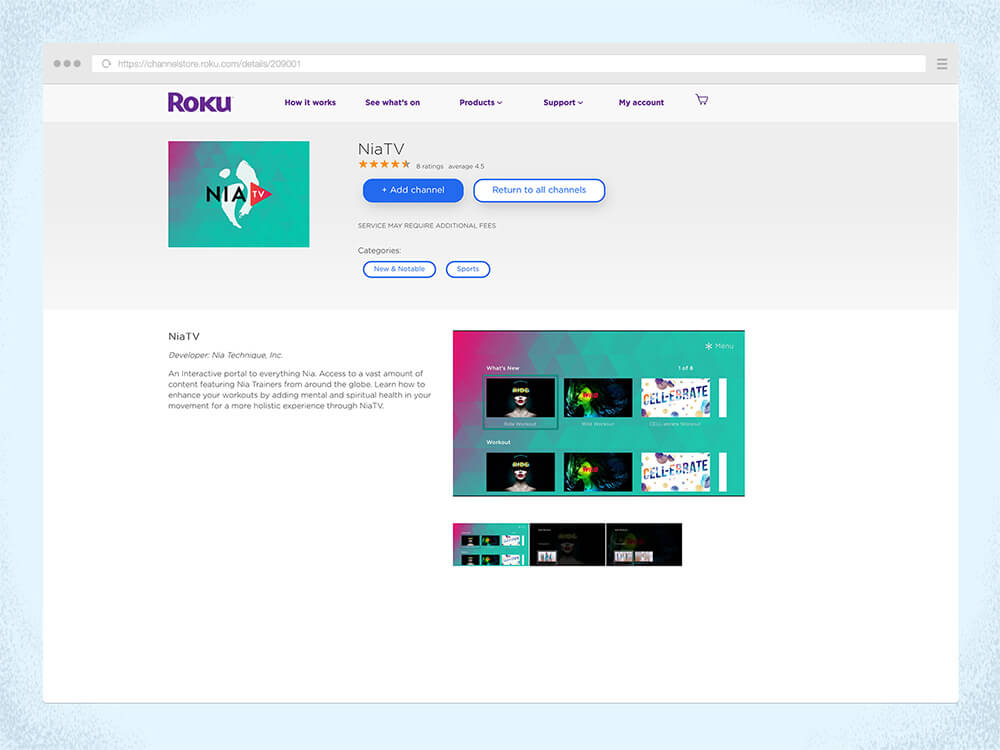This screenshot has width=1000, height=750.
Task: Open the browser hamburger menu
Action: tap(942, 64)
